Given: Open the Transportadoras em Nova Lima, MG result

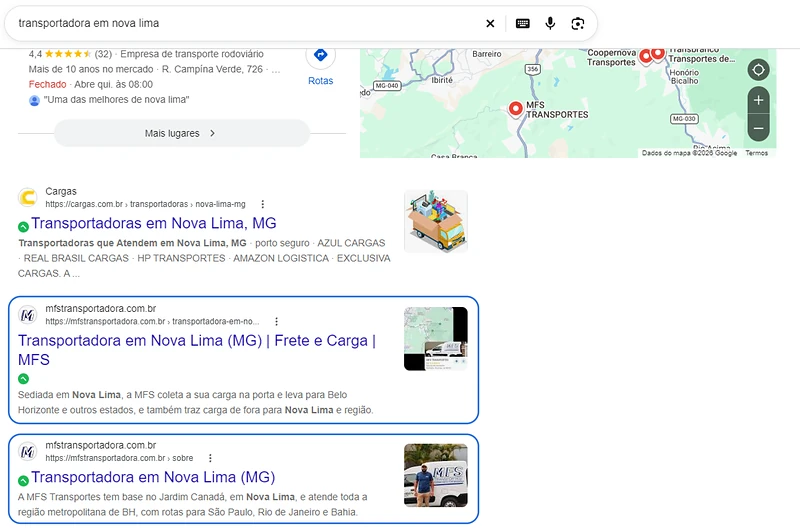Looking at the screenshot, I should coord(154,223).
